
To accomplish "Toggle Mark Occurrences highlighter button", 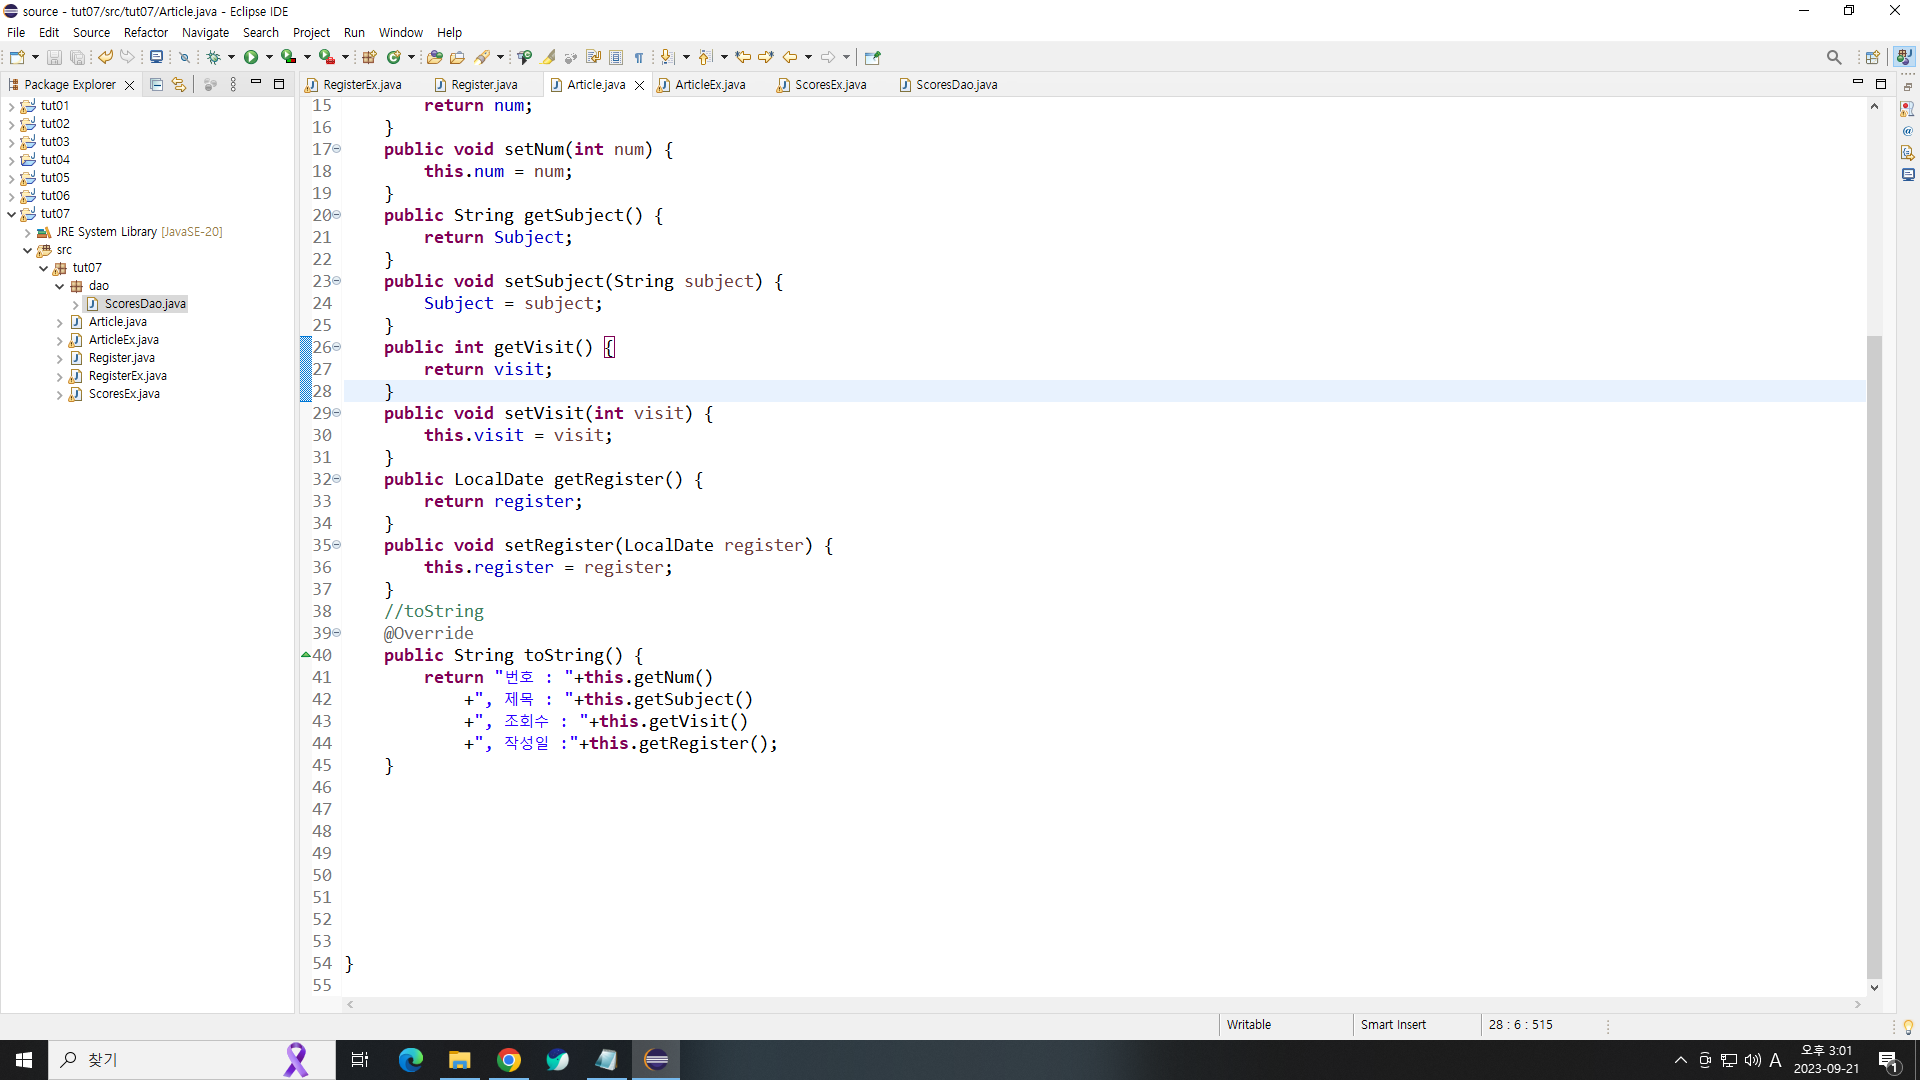I will point(549,57).
